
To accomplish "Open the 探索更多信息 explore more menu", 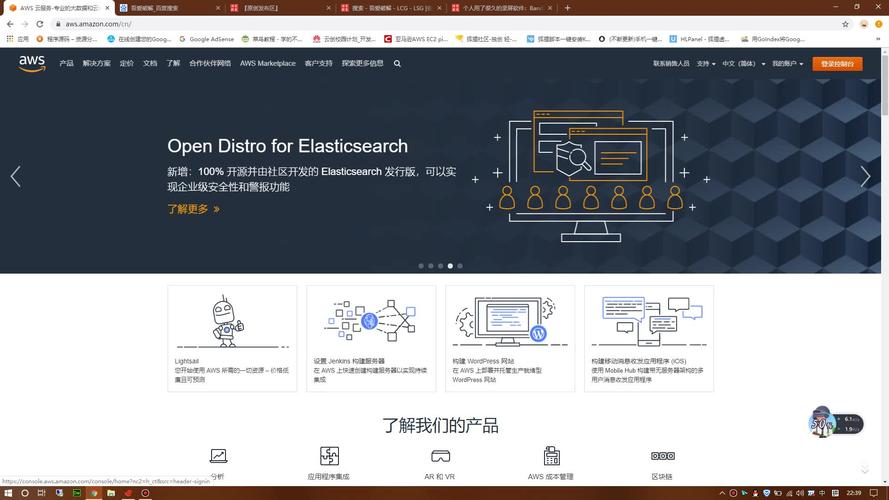I will point(362,63).
